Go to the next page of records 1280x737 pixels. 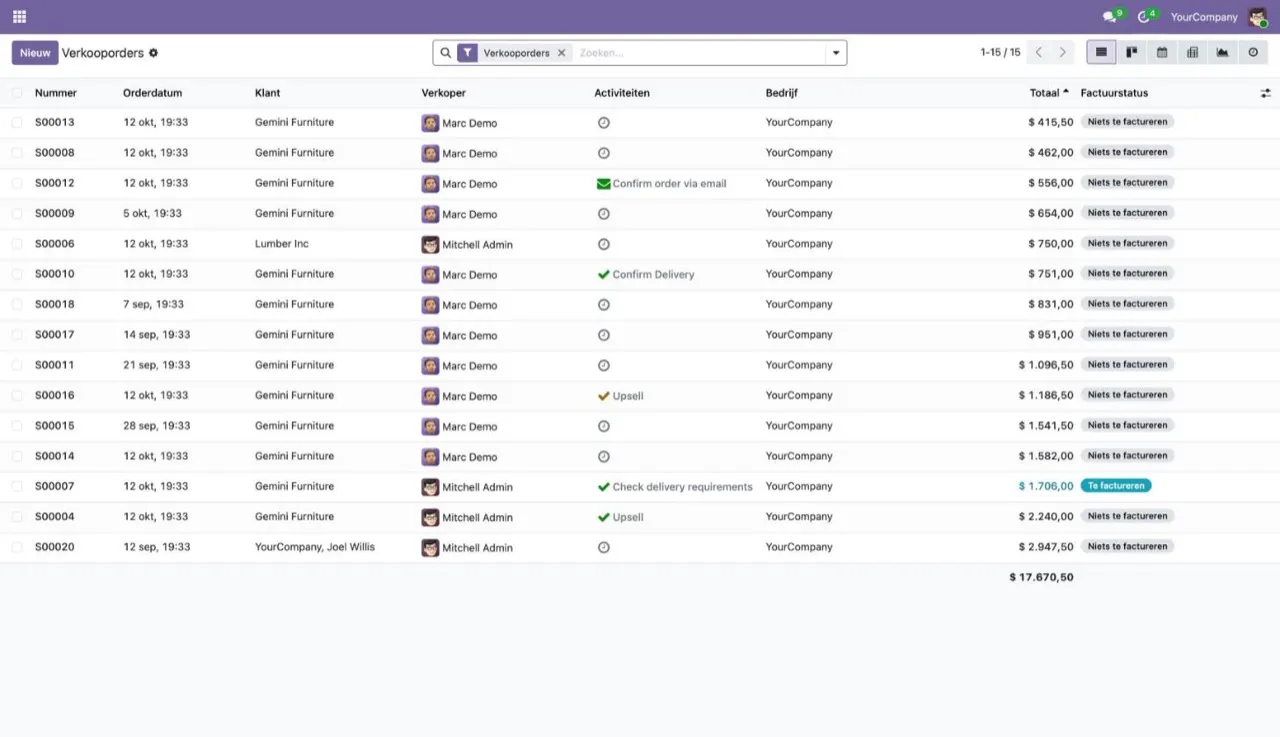[x=1063, y=53]
